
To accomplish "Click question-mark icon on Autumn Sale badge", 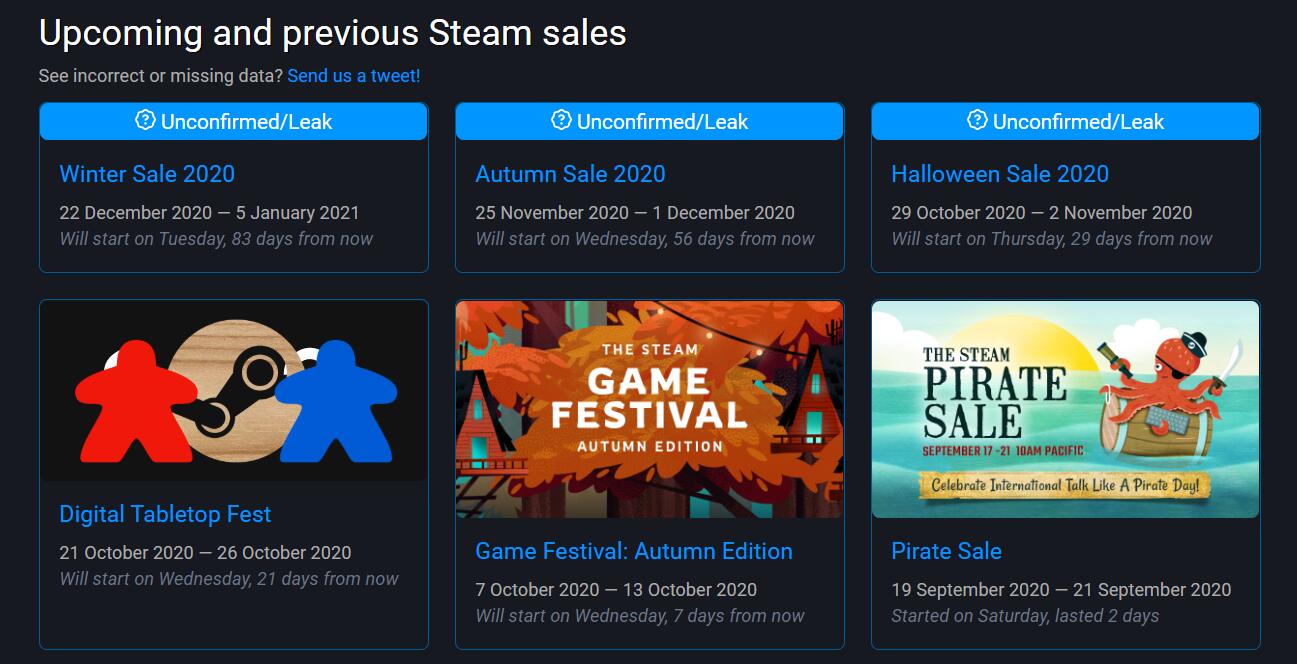I will point(562,121).
